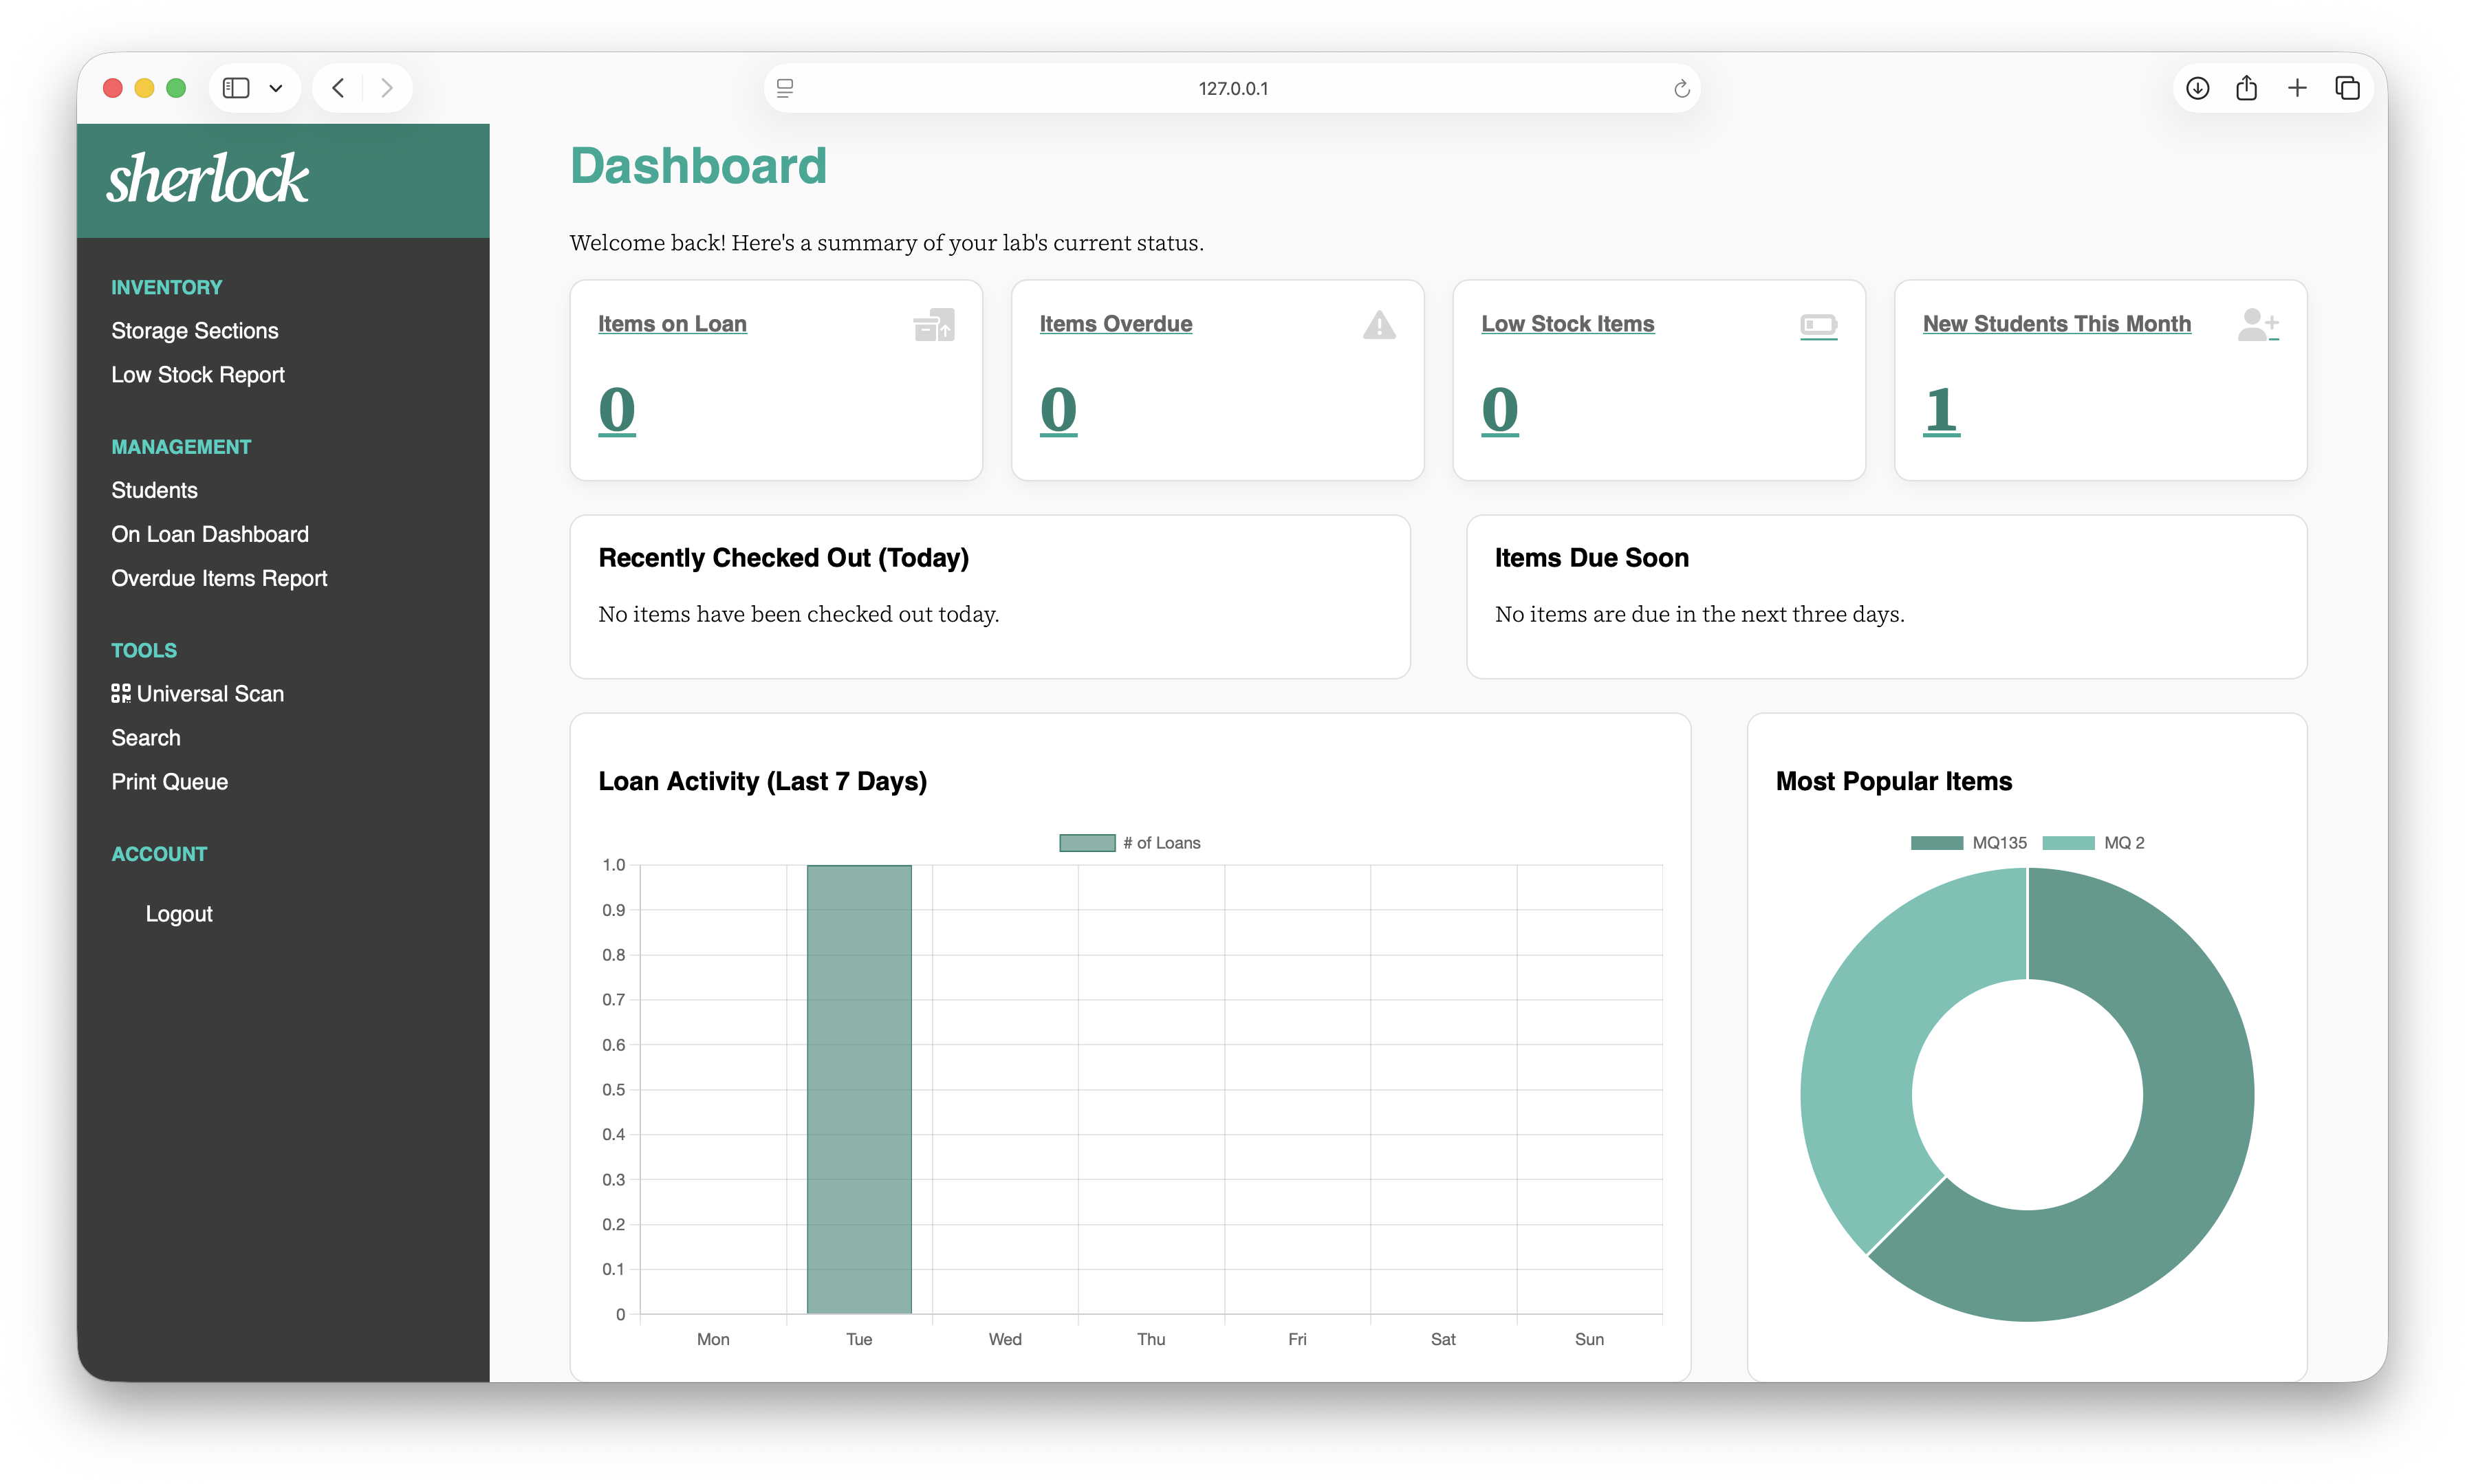Viewport: 2465px width, 1484px height.
Task: Open Students from the sidebar
Action: pyautogui.click(x=154, y=490)
